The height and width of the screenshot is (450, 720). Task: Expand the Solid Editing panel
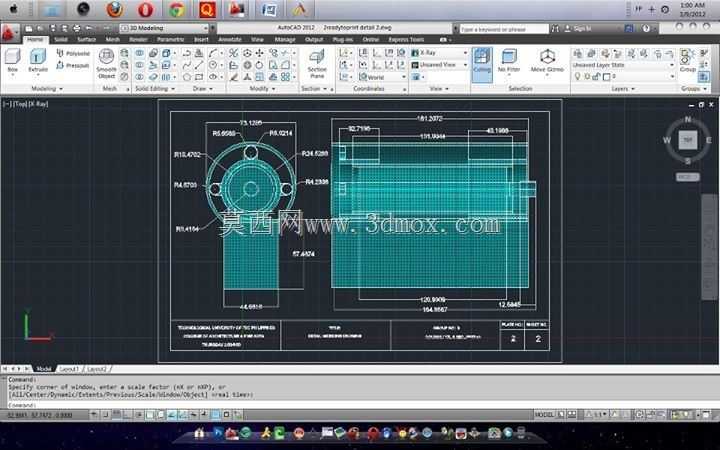154,88
